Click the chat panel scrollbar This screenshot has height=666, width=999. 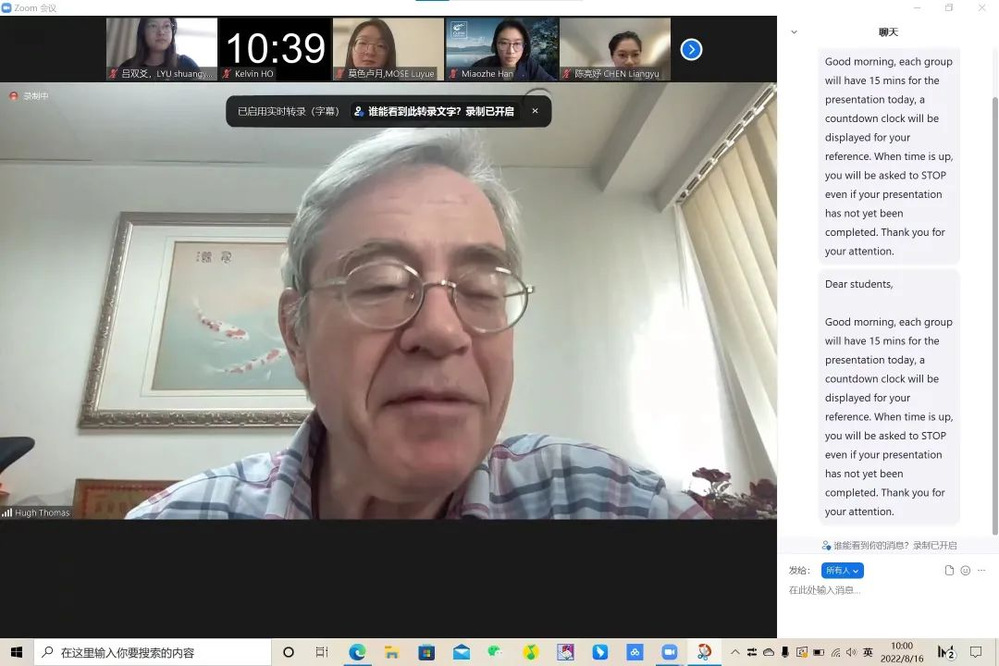coord(993,300)
